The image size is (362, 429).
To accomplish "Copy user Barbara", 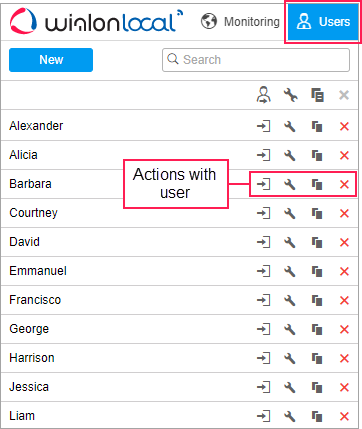I will tap(317, 184).
